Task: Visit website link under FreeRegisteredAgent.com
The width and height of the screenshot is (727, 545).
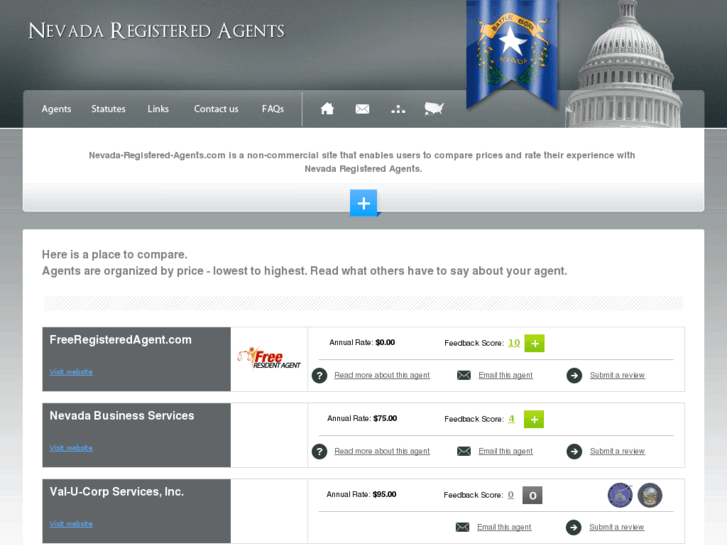Action: pos(71,372)
